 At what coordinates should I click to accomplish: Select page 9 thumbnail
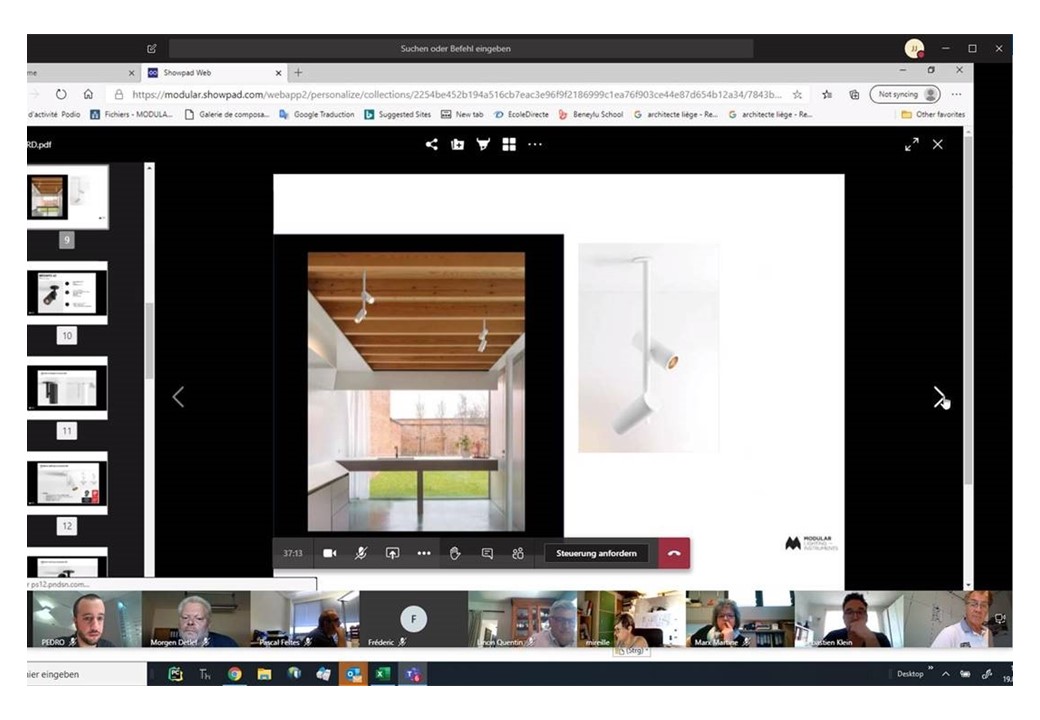(x=67, y=197)
